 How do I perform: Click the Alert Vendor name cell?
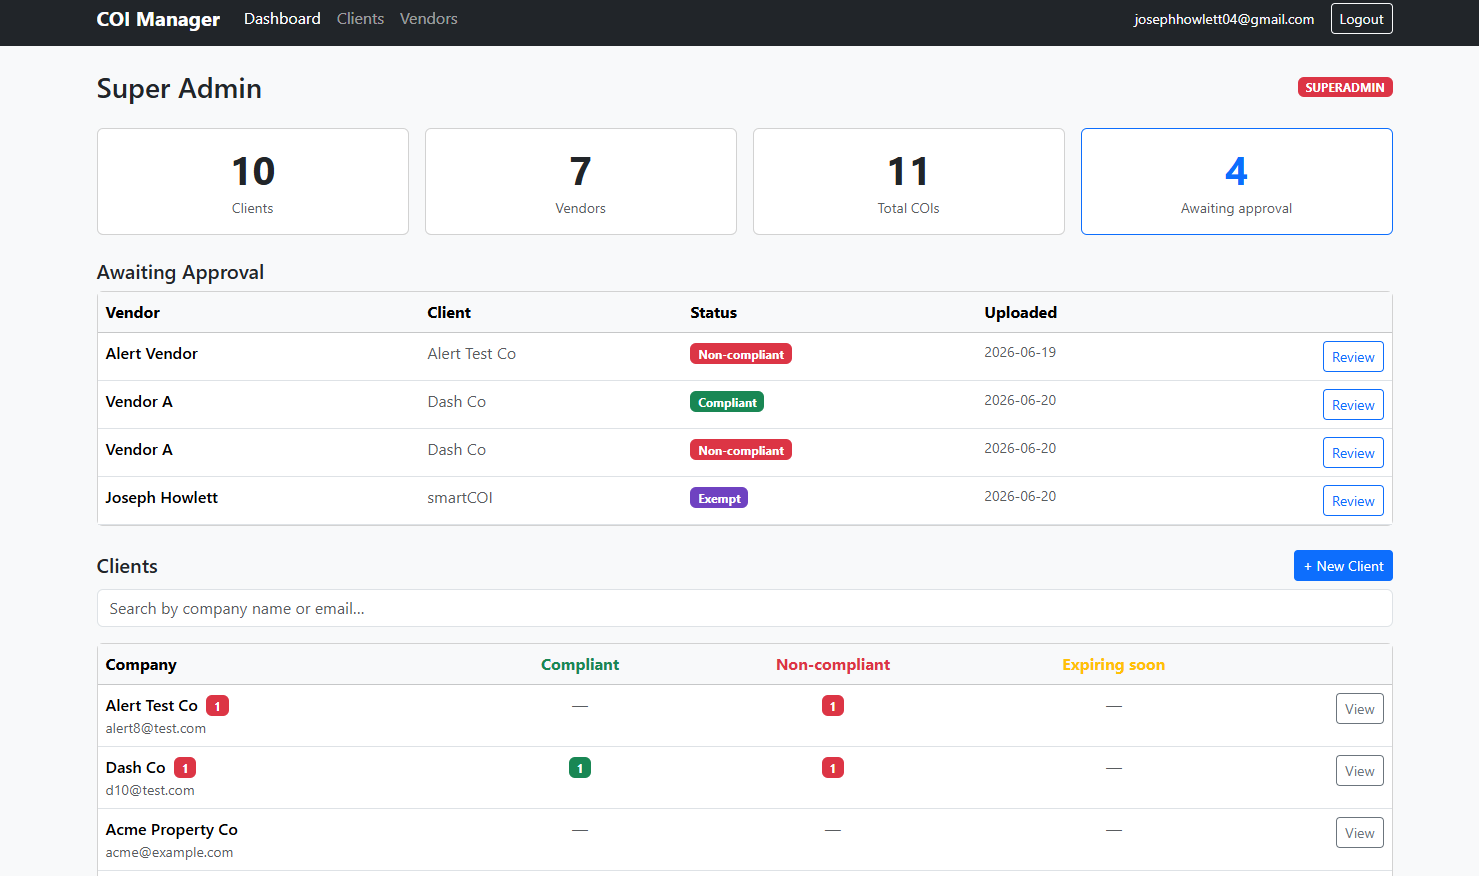coord(152,354)
